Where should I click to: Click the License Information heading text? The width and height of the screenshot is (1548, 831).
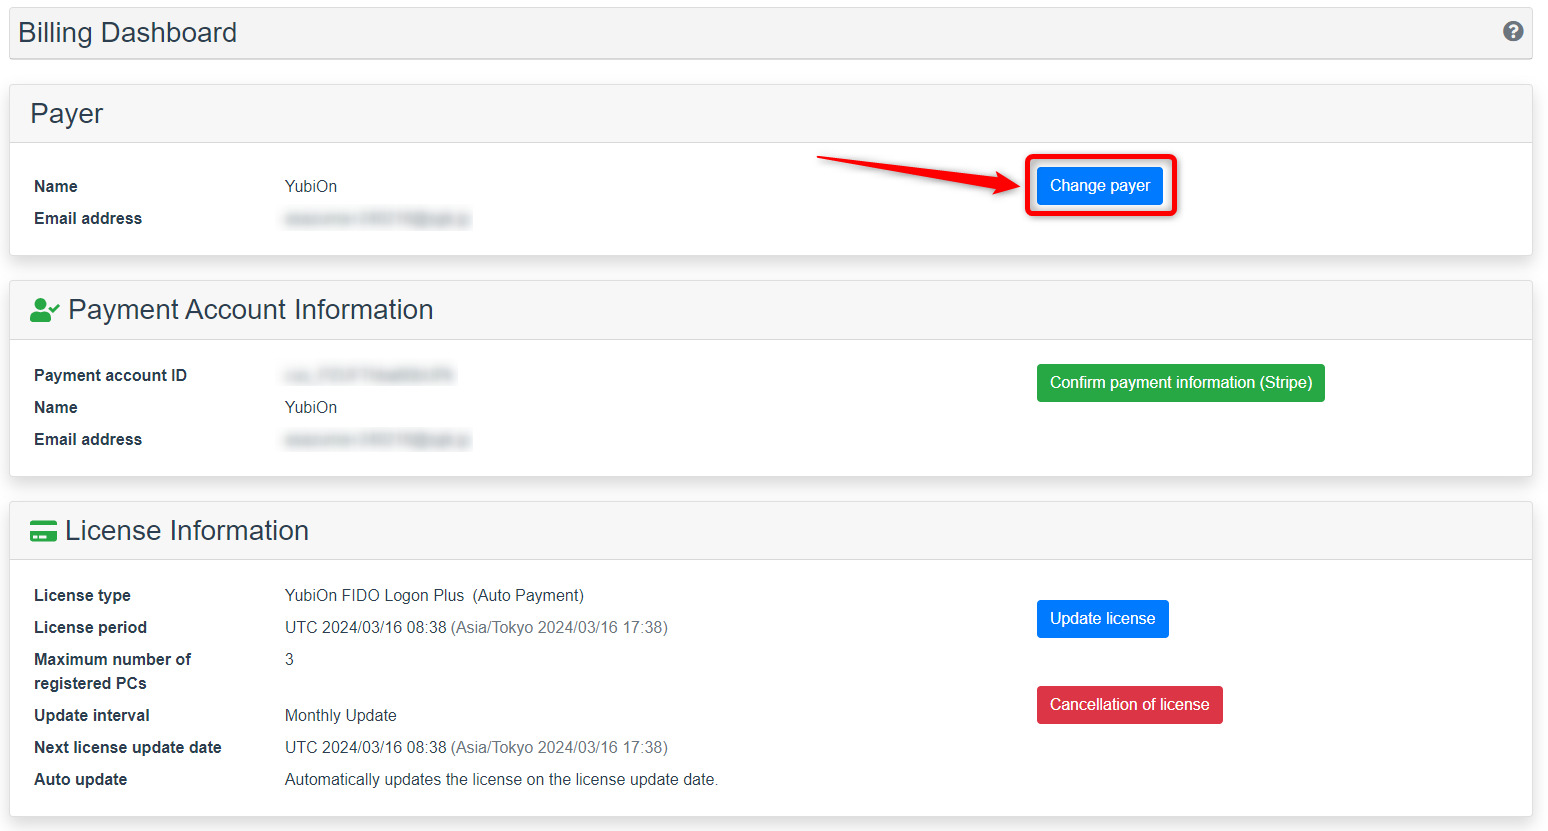pyautogui.click(x=187, y=531)
